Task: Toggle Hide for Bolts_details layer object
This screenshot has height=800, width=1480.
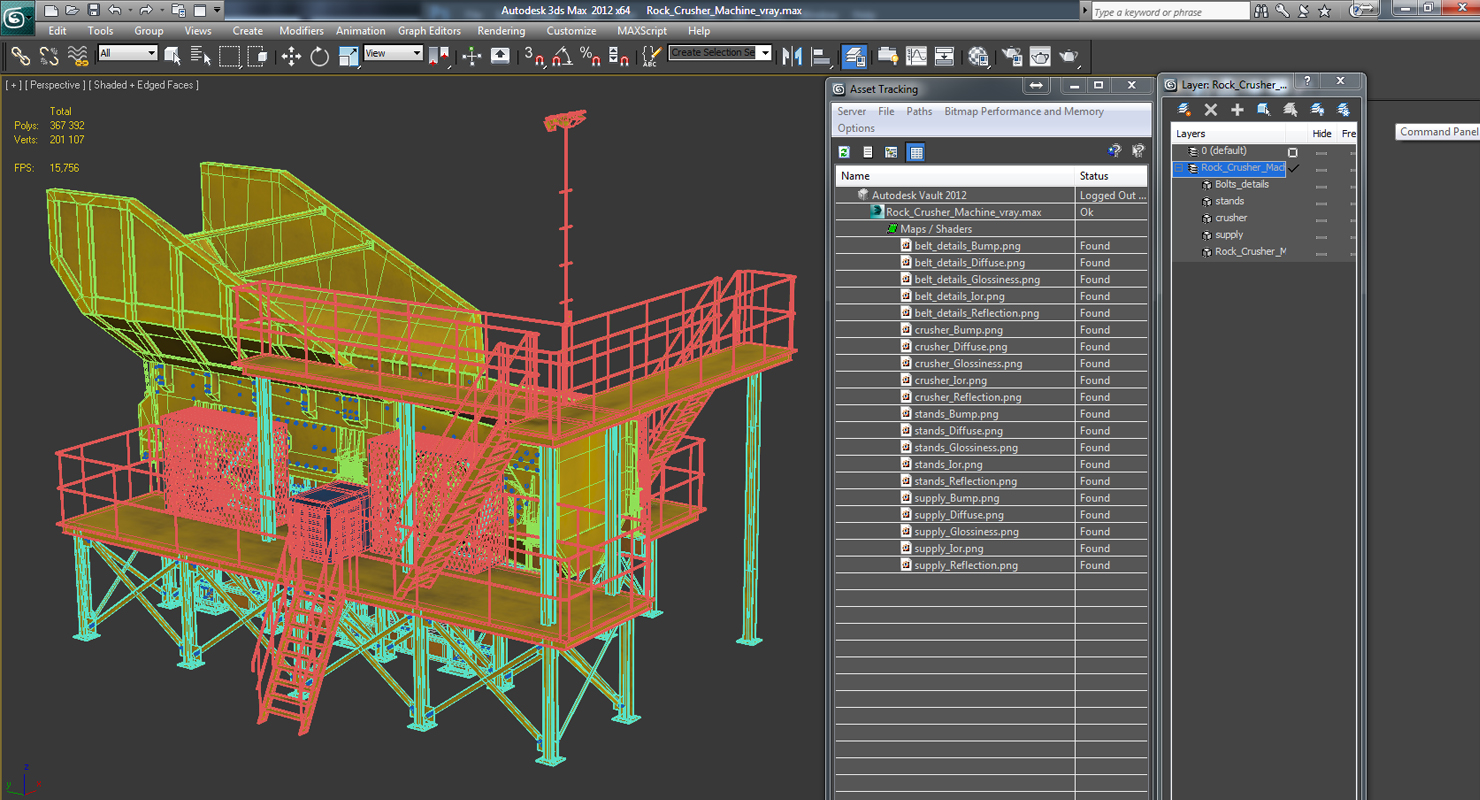Action: (1321, 185)
